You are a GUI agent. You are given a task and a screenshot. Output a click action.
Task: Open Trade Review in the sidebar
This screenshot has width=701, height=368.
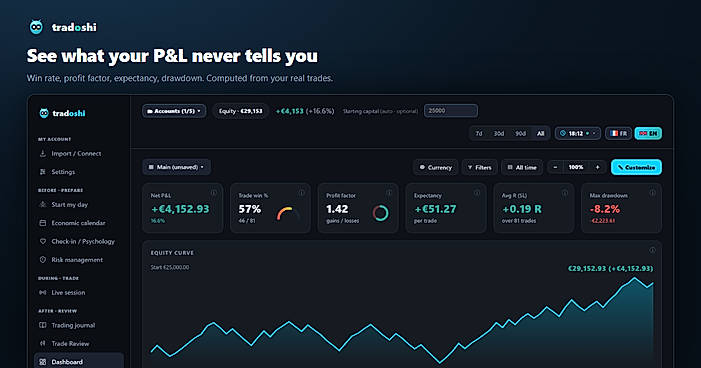(x=79, y=343)
